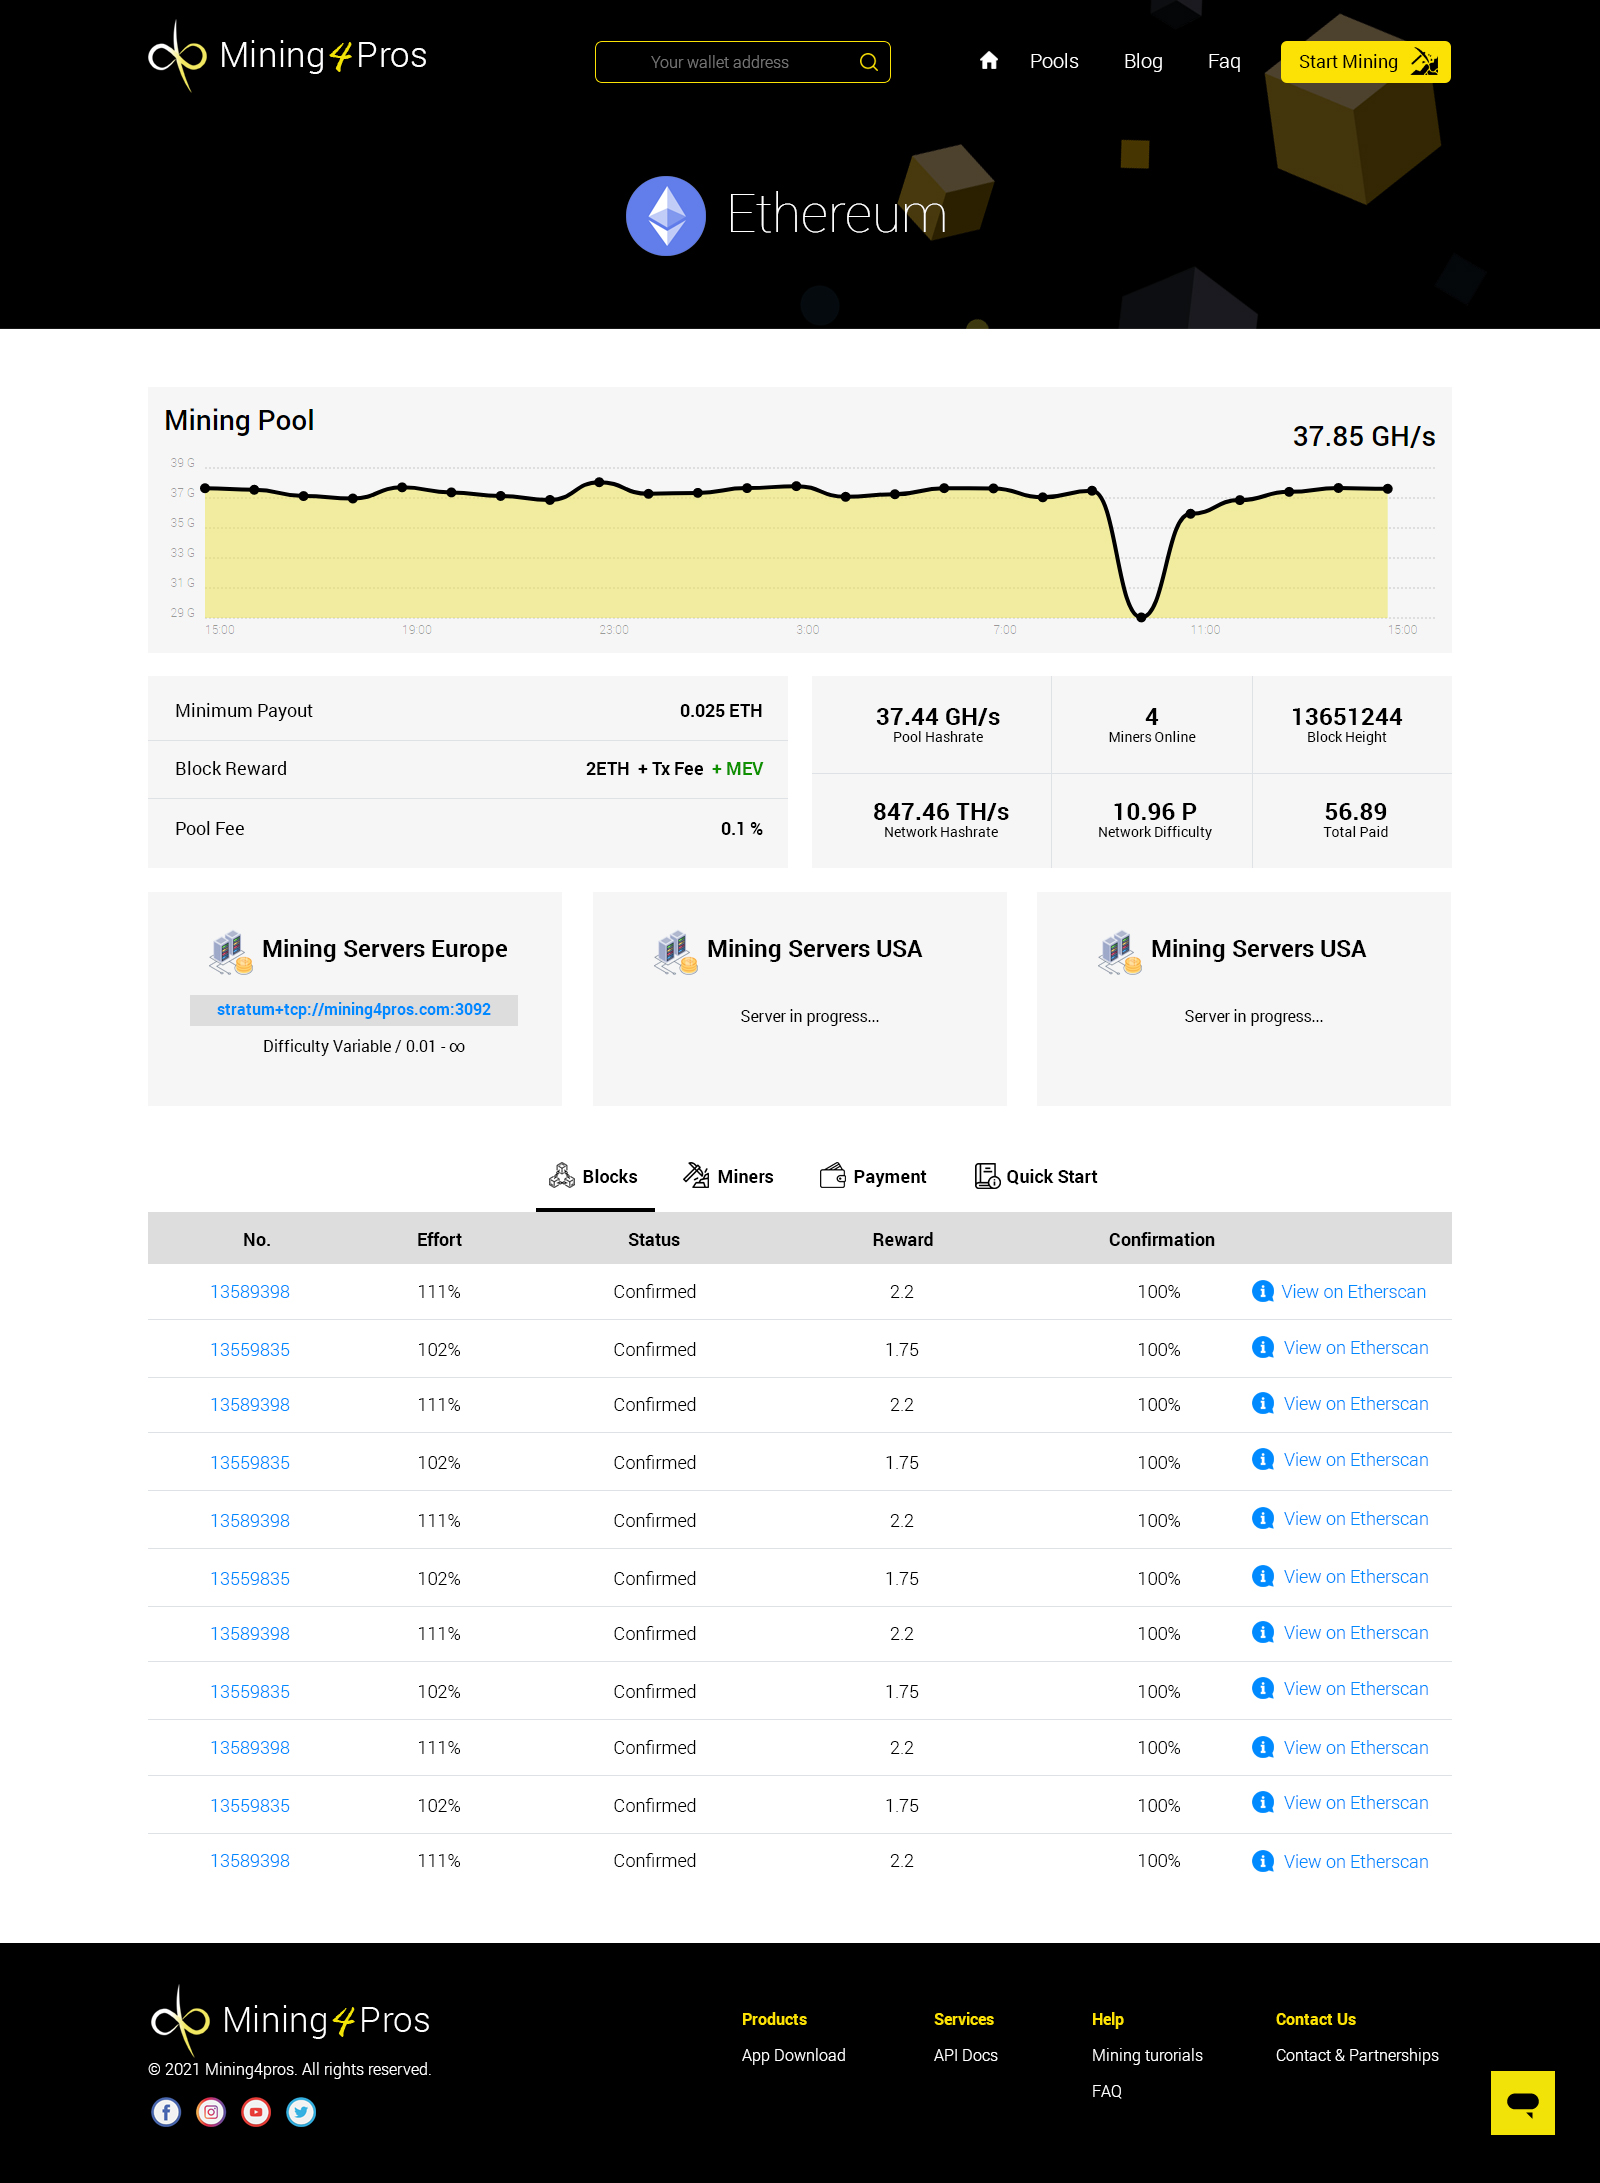Click the Ethereum coin logo
This screenshot has width=1600, height=2183.
(x=666, y=216)
